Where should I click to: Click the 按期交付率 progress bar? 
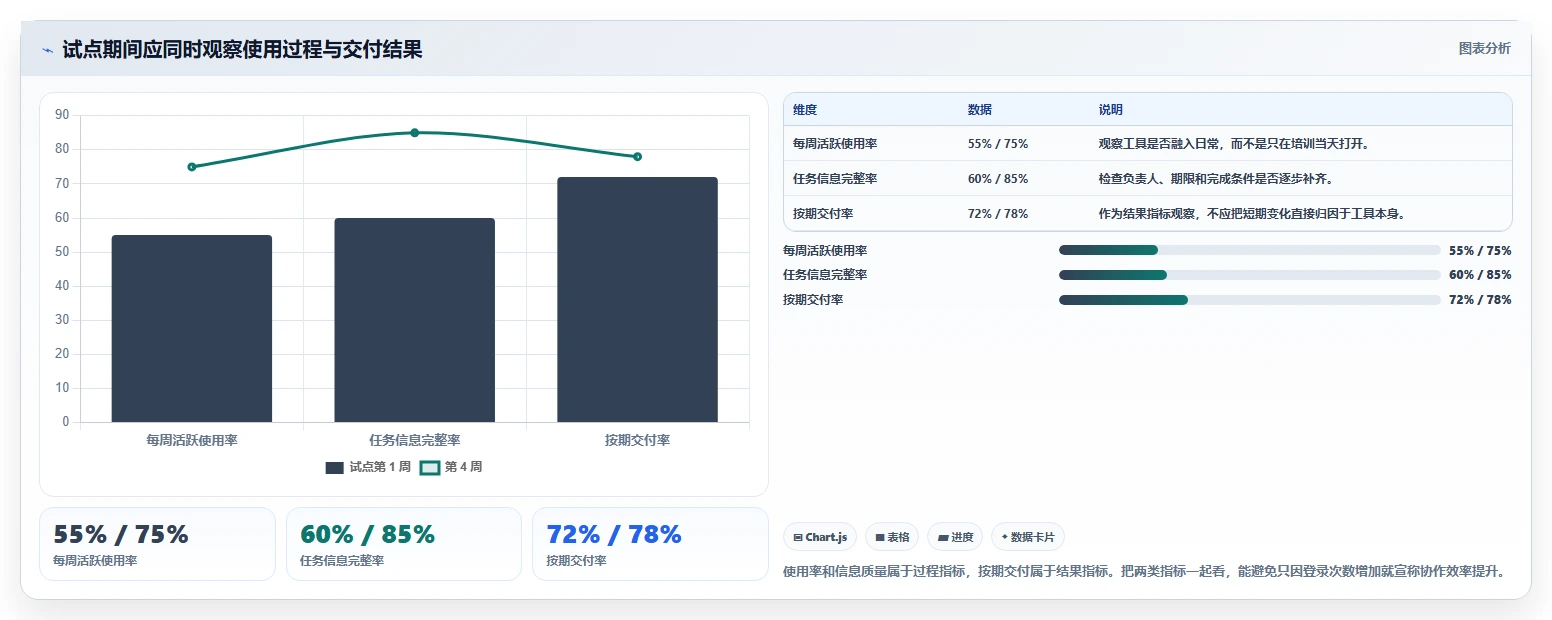[x=1250, y=300]
